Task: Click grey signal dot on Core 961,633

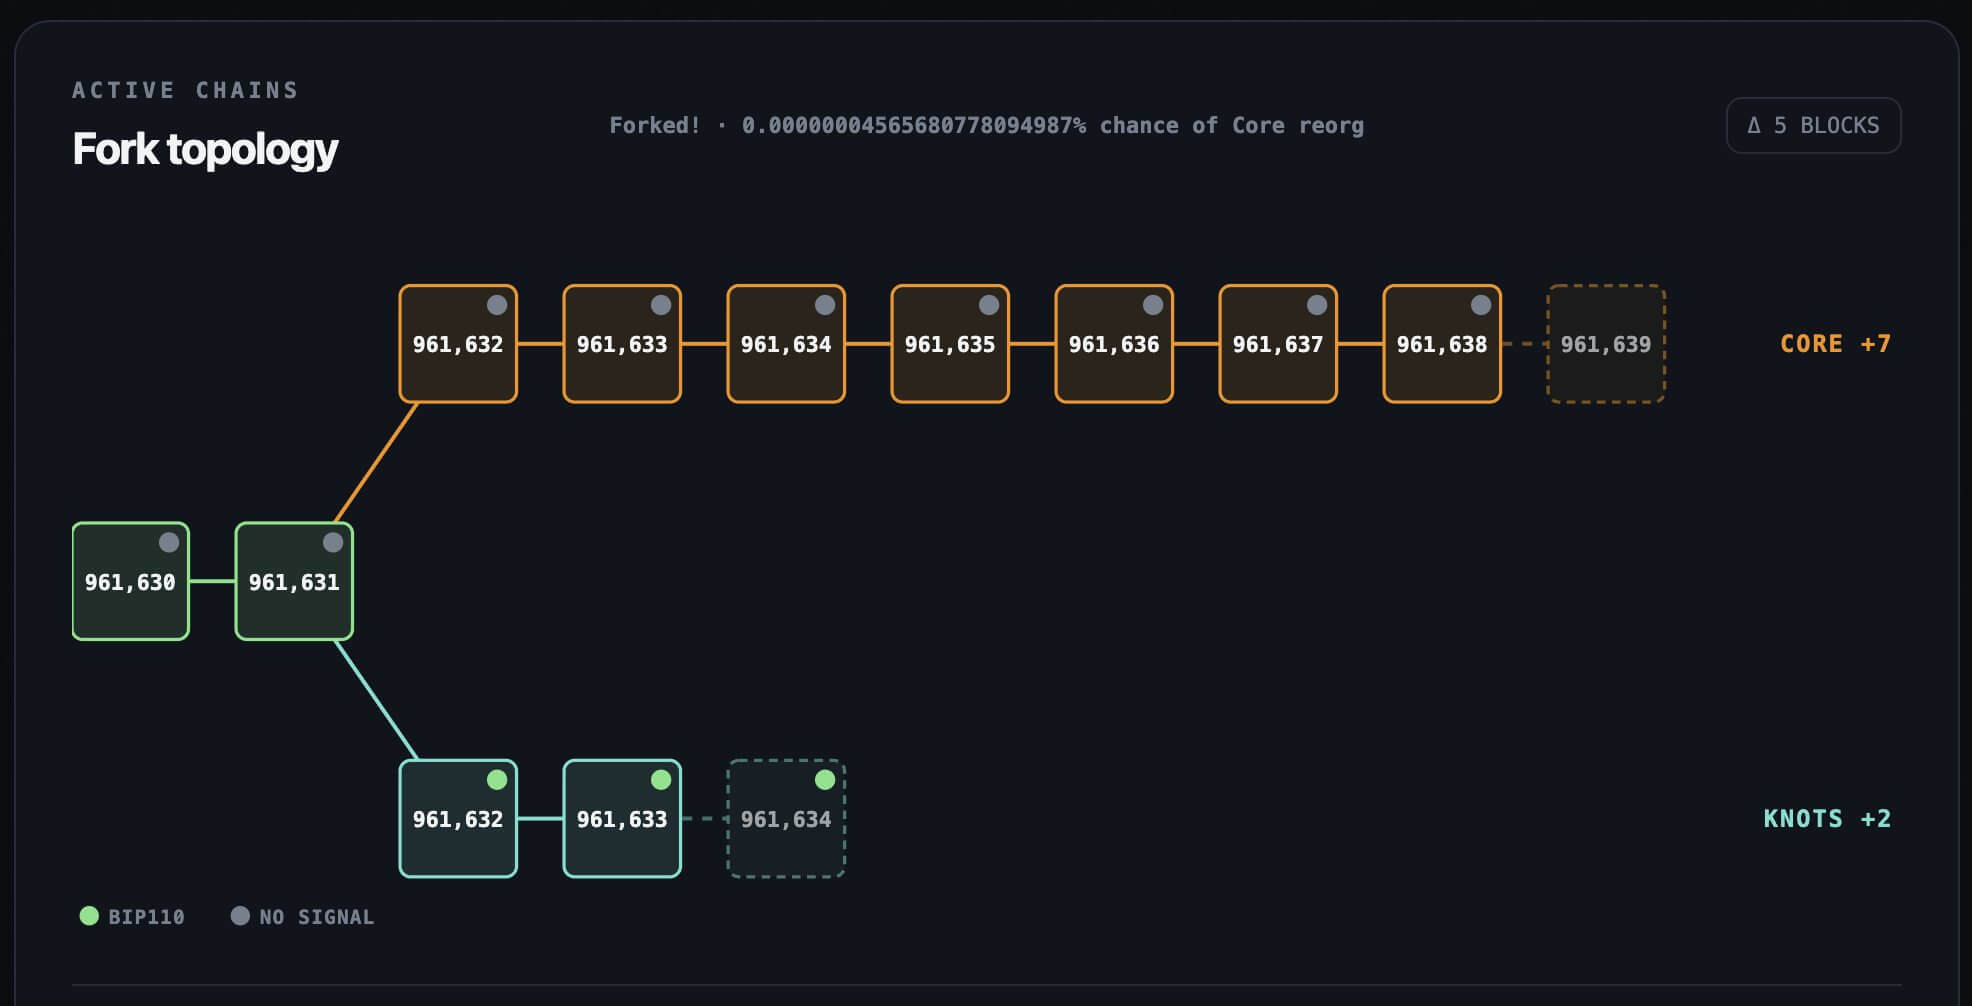Action: click(x=661, y=305)
